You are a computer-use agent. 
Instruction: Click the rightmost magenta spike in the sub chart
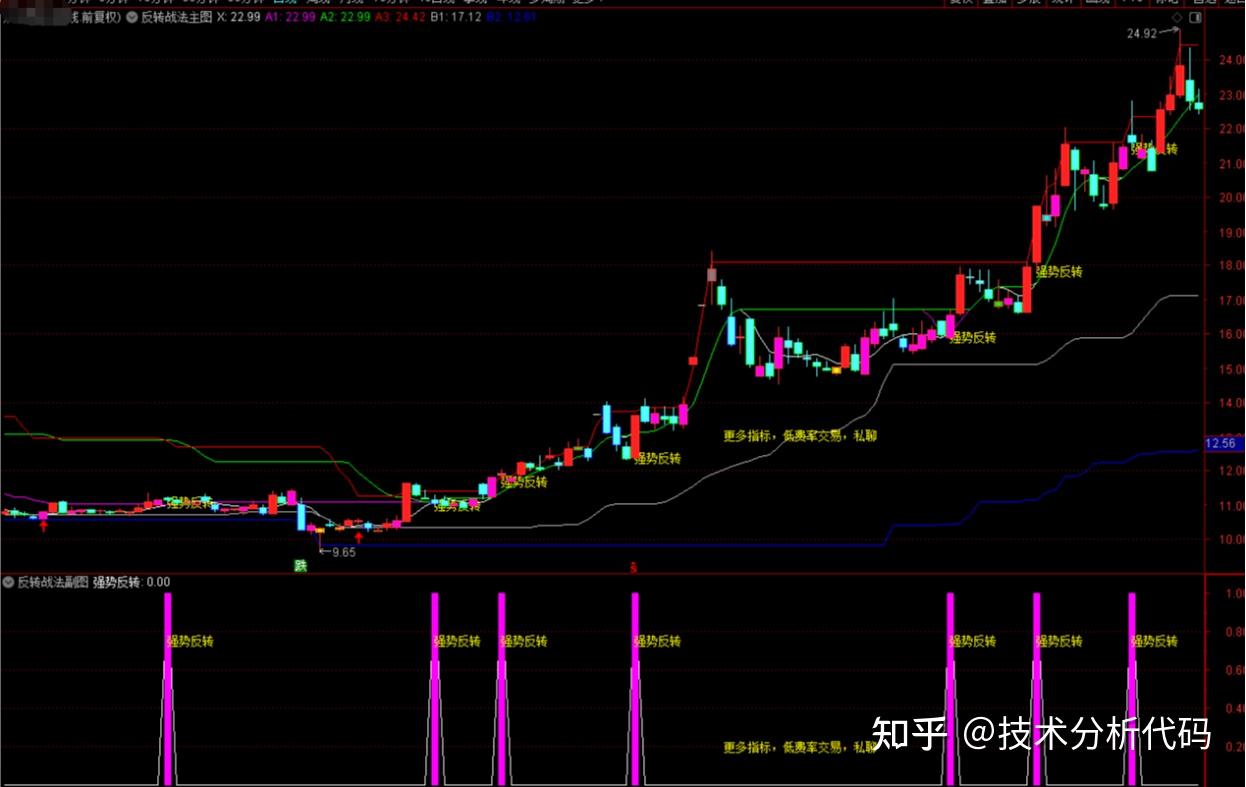click(1132, 688)
